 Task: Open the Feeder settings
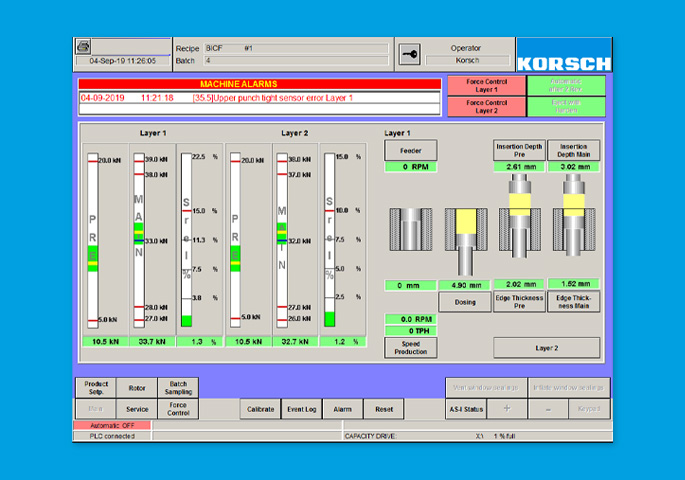411,151
